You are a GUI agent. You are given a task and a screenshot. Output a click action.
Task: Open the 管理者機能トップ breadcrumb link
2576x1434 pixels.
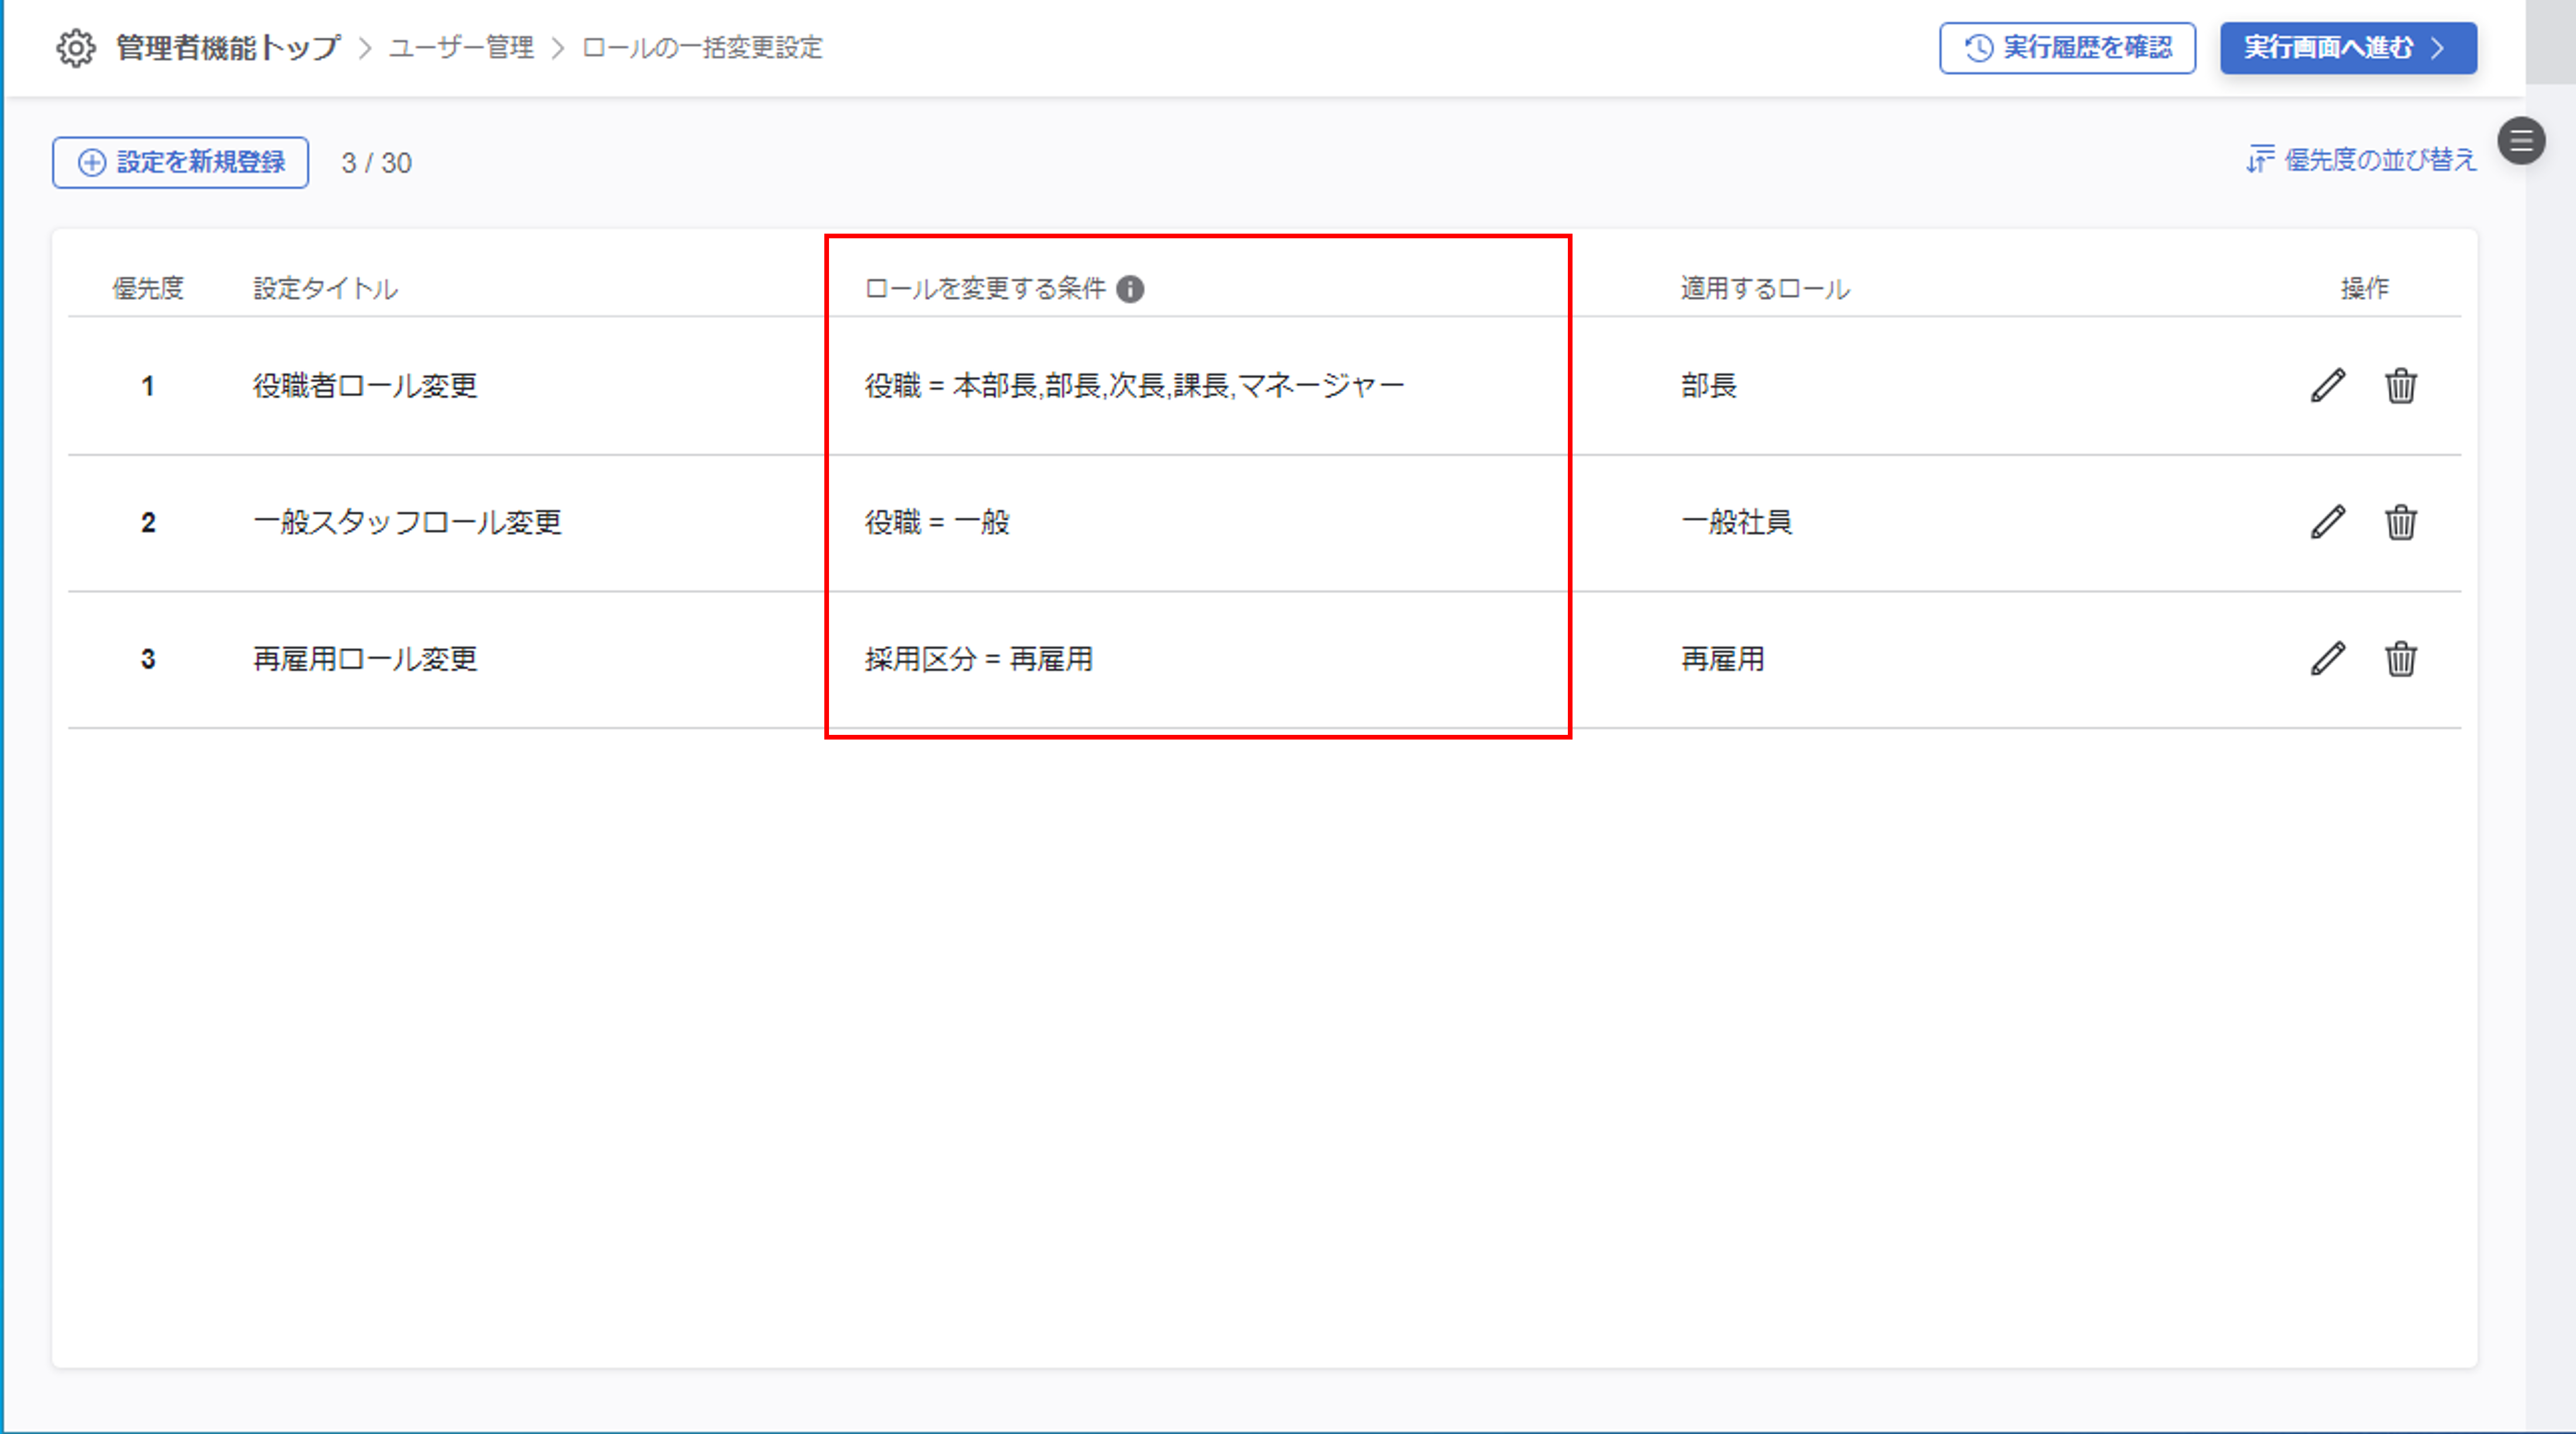coord(228,48)
